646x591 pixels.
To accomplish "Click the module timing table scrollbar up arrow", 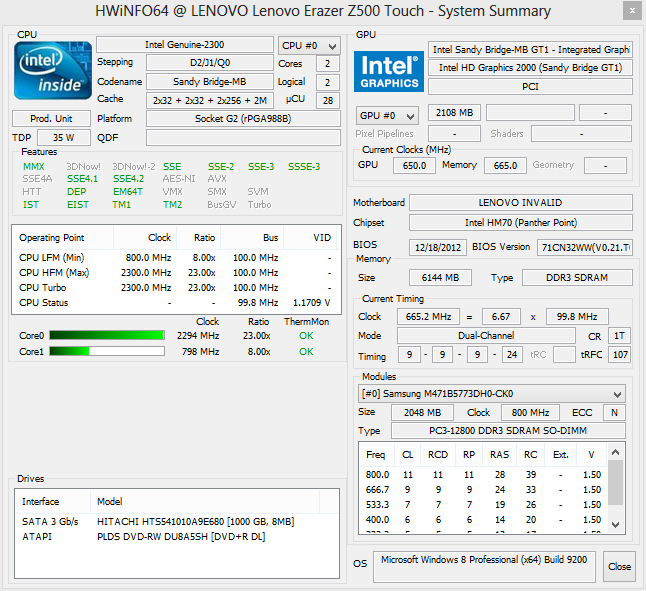I will pos(617,451).
